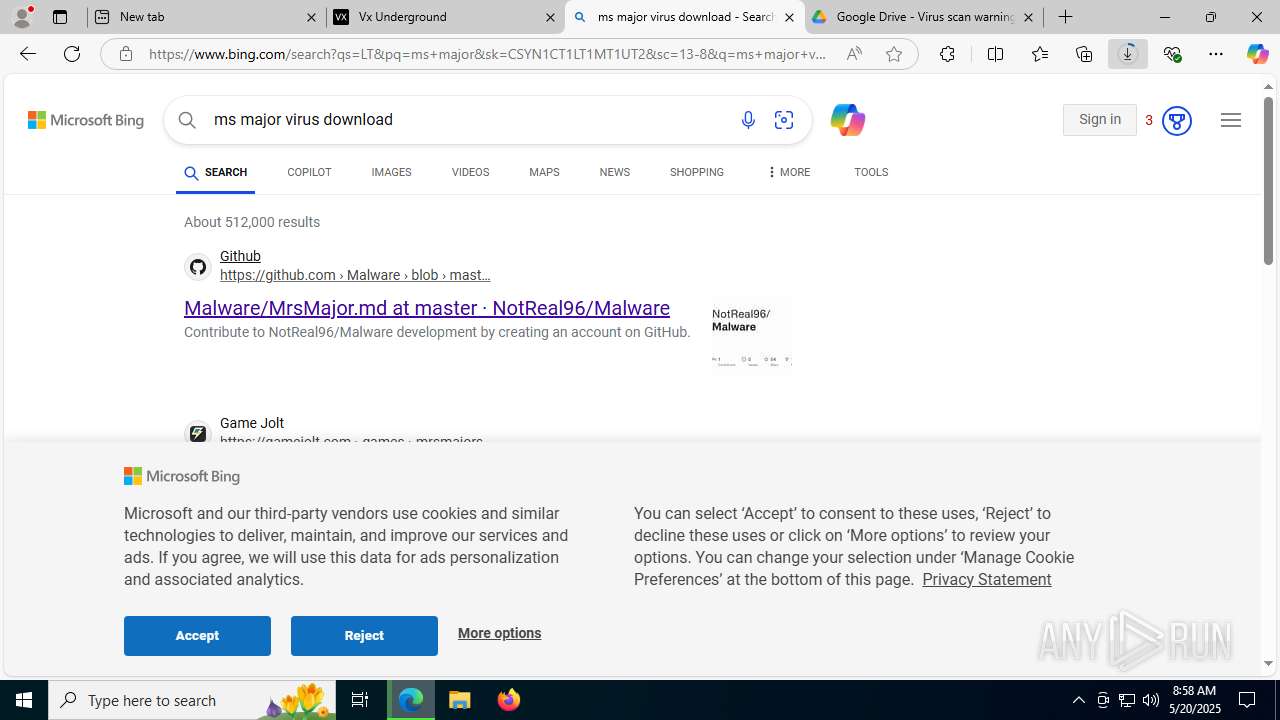Select the COPILOT search tab

coord(309,173)
